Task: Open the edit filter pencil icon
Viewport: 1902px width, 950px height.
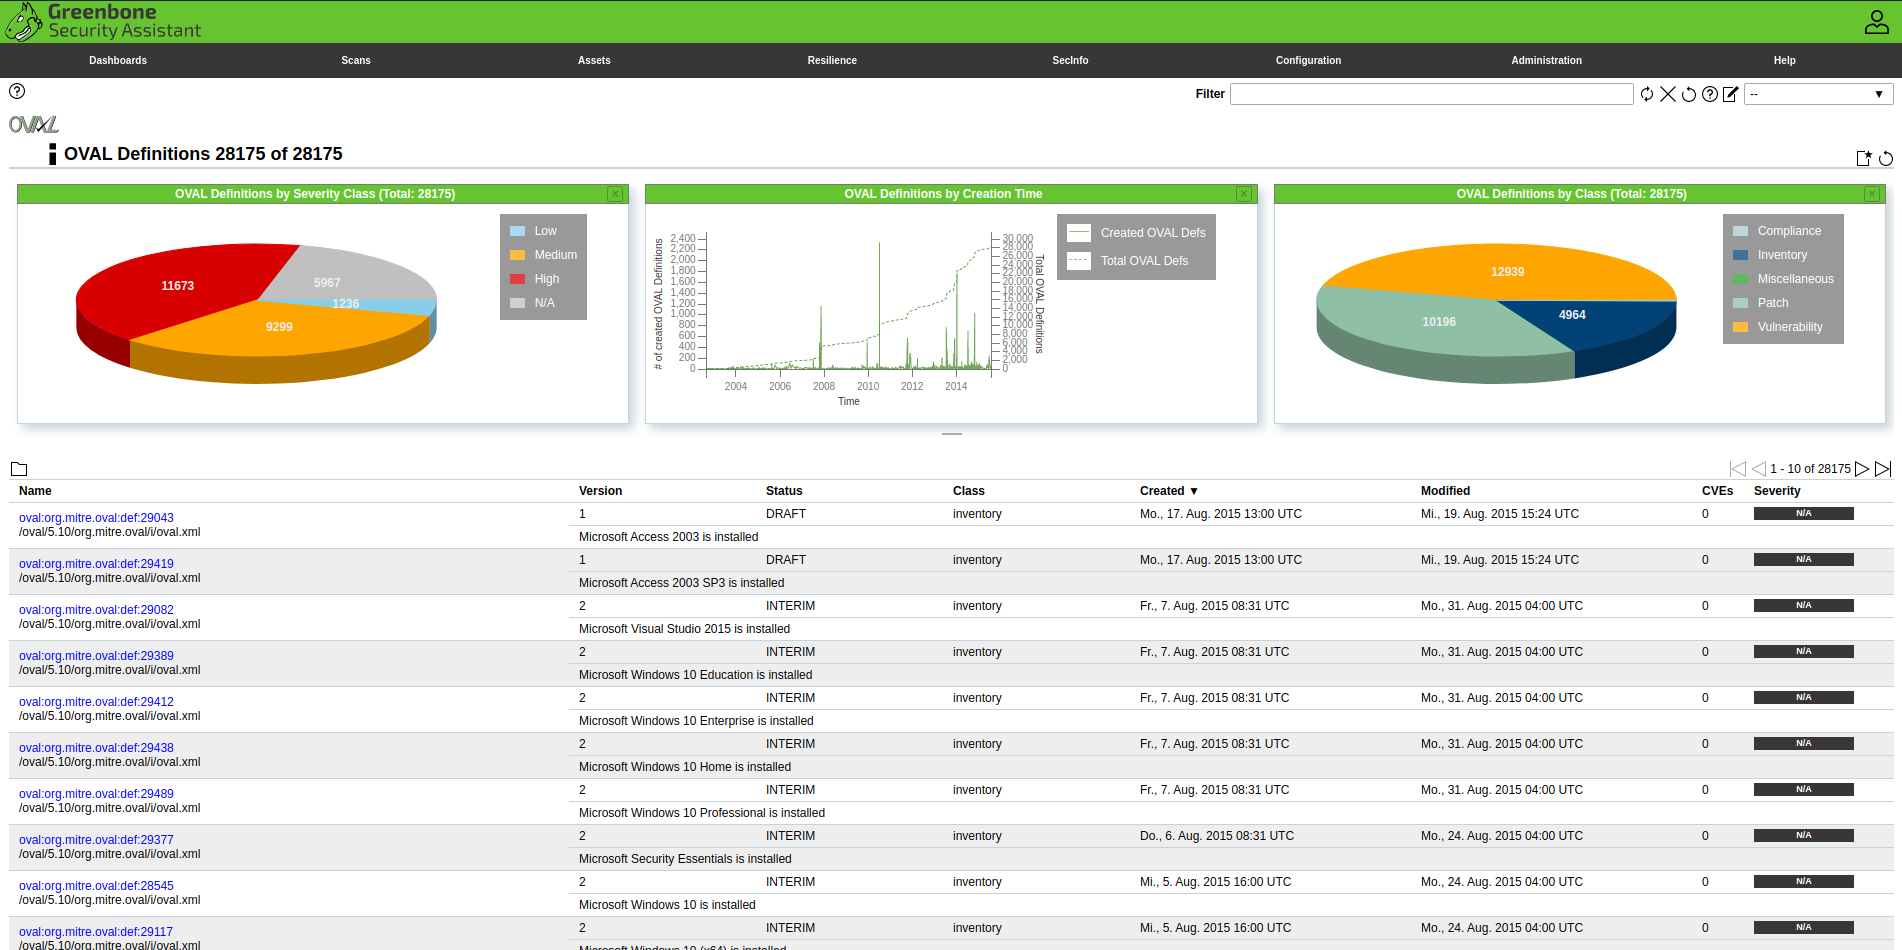Action: (x=1730, y=94)
